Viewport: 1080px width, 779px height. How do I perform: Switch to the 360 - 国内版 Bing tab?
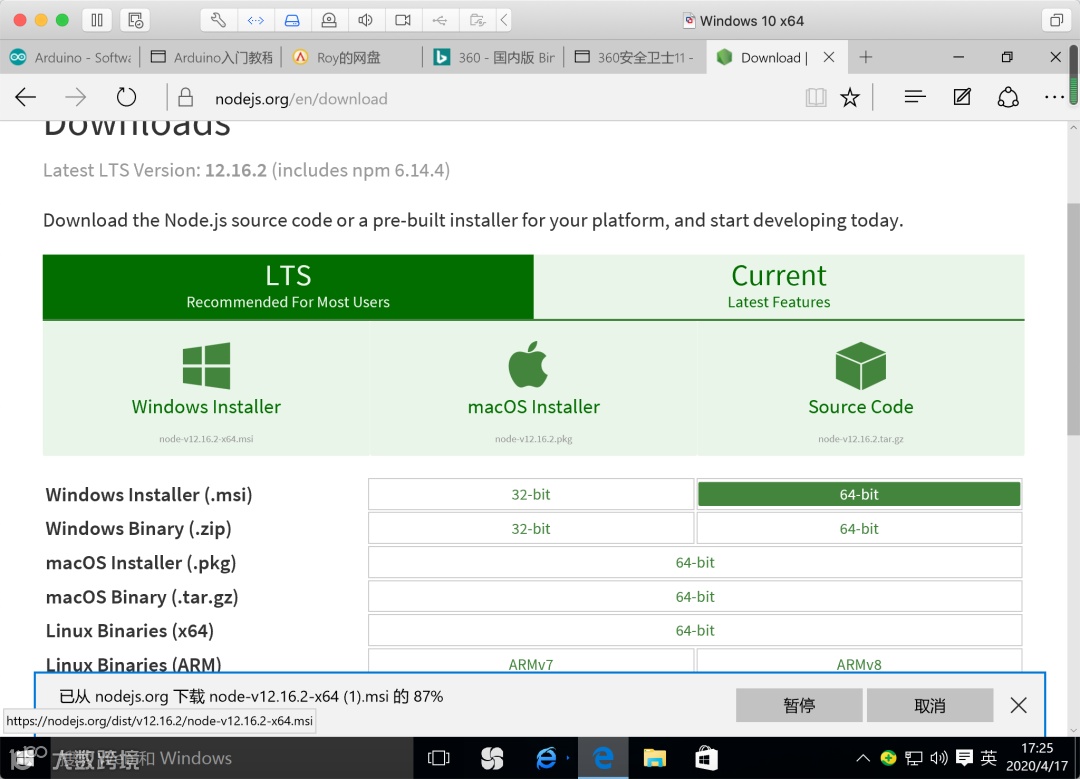[493, 57]
